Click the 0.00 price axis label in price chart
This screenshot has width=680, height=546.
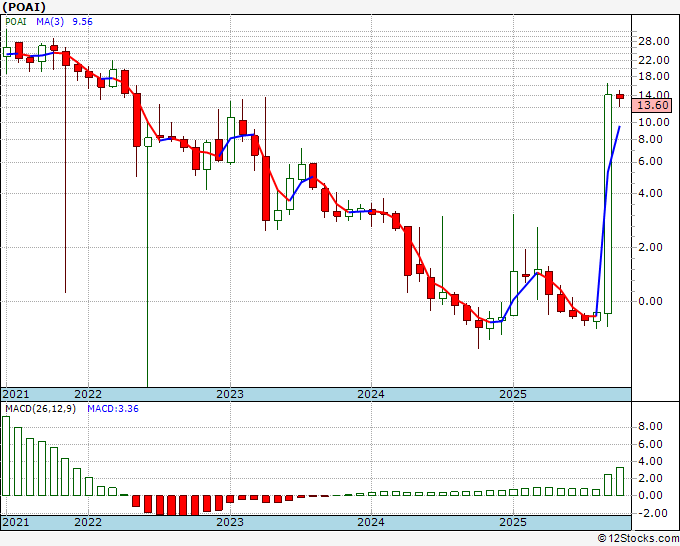point(651,301)
